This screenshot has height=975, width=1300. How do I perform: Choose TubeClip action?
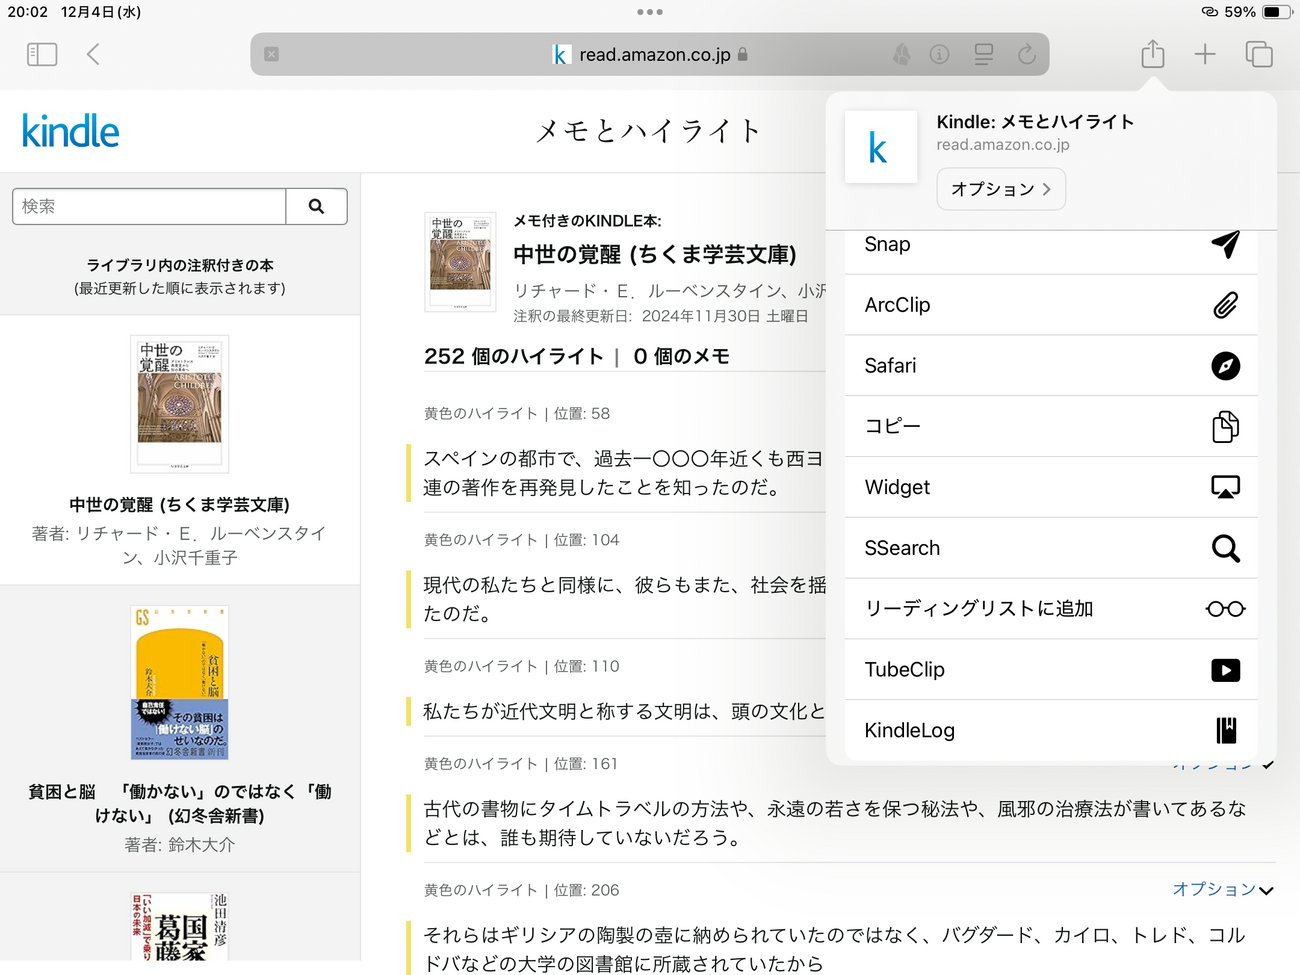(1051, 670)
